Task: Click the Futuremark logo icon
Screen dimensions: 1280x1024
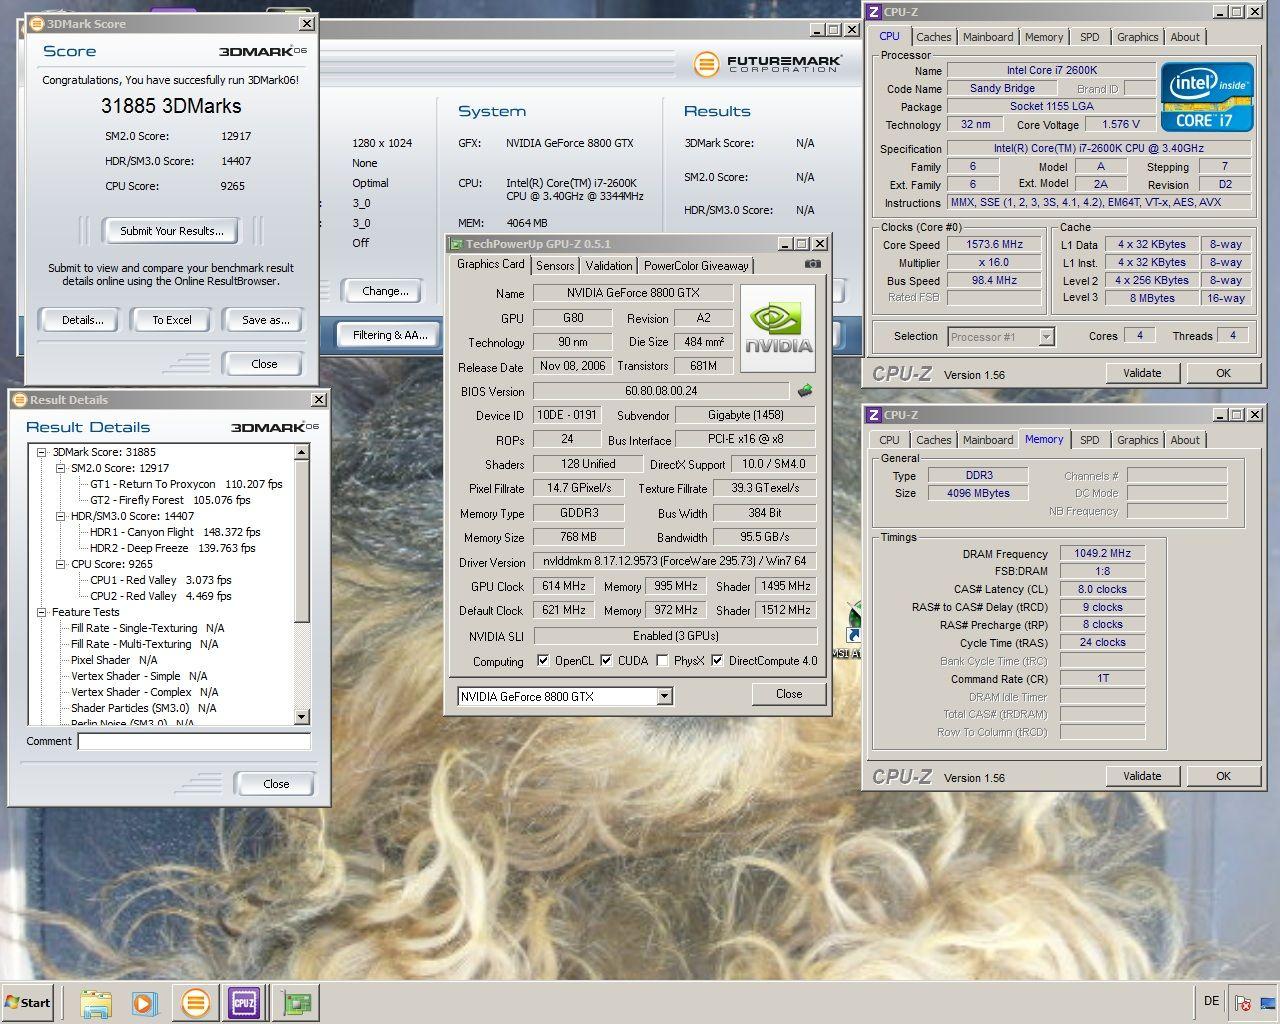Action: 707,65
